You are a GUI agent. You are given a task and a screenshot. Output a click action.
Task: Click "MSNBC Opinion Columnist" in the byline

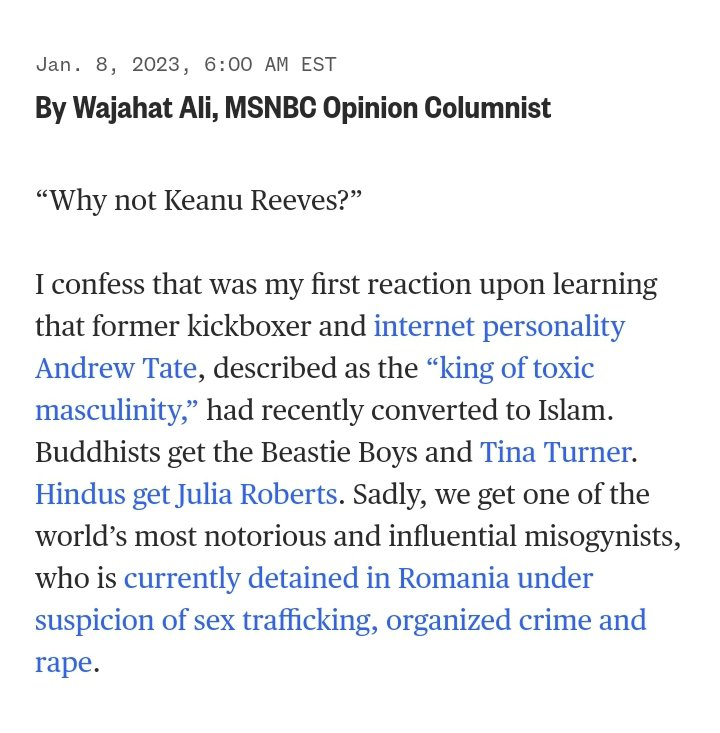tap(388, 108)
